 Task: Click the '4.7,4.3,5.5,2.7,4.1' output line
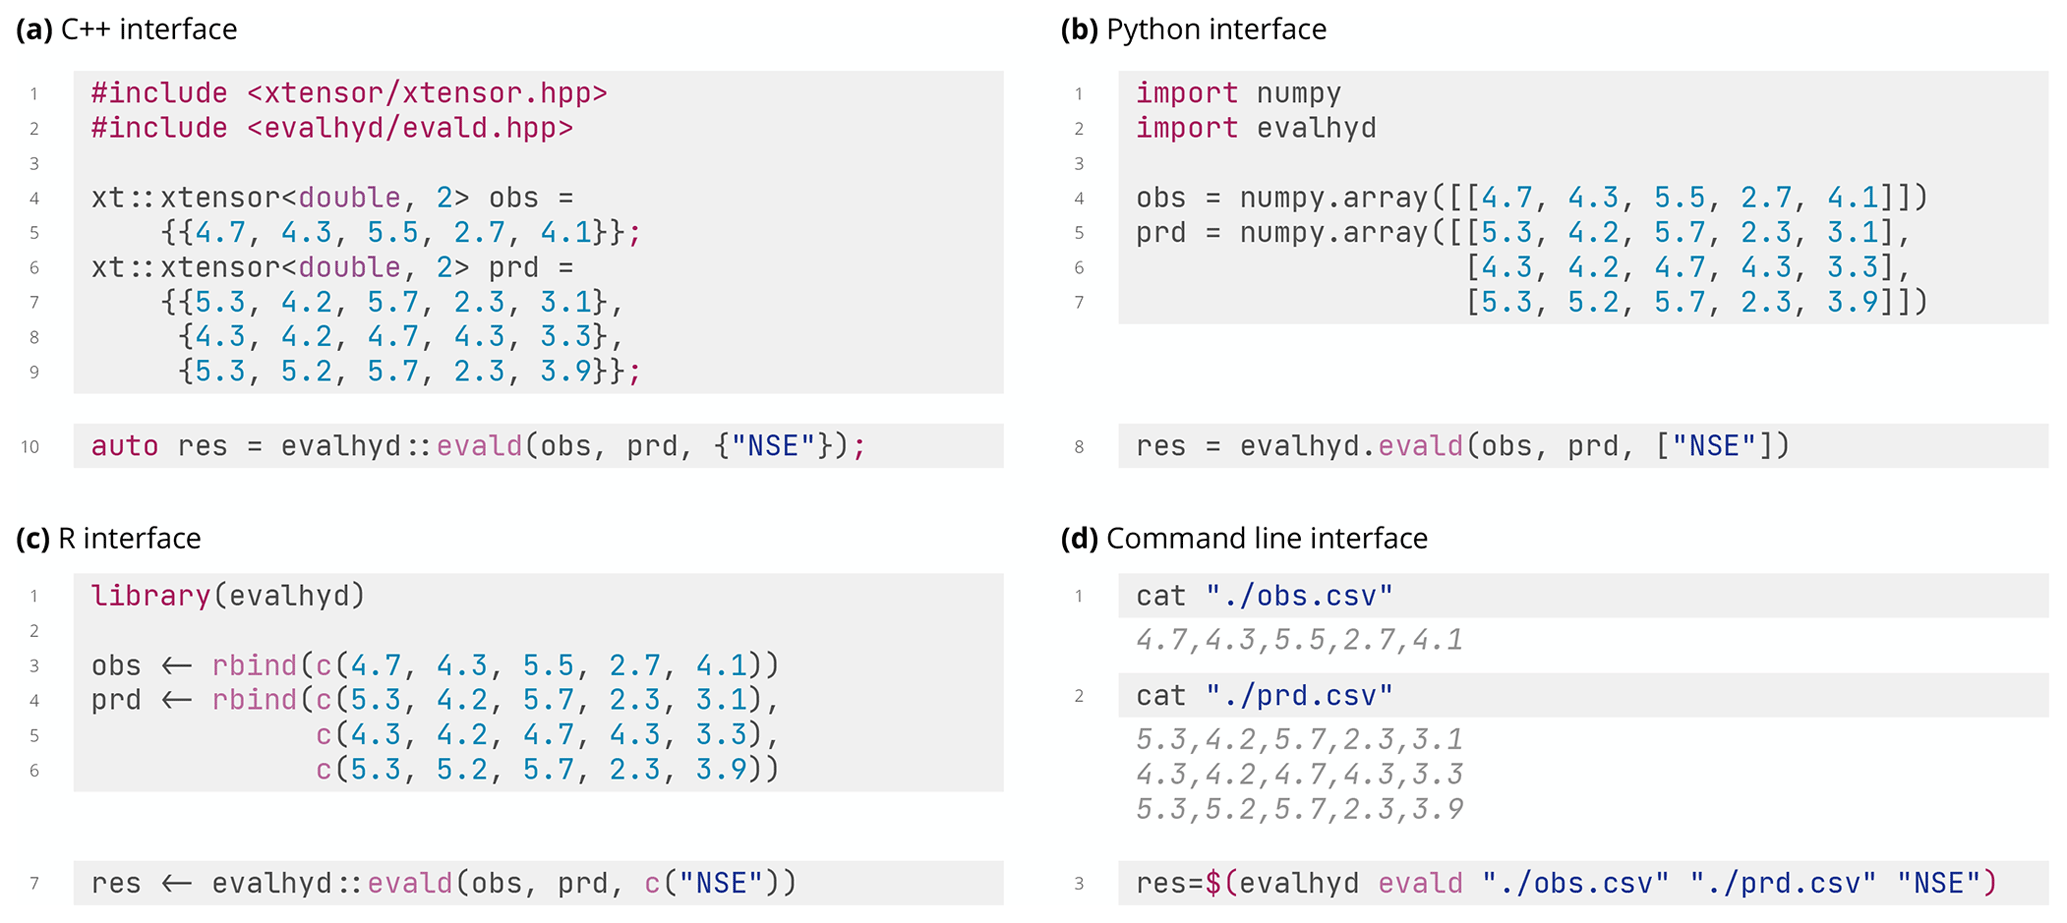click(x=1299, y=640)
